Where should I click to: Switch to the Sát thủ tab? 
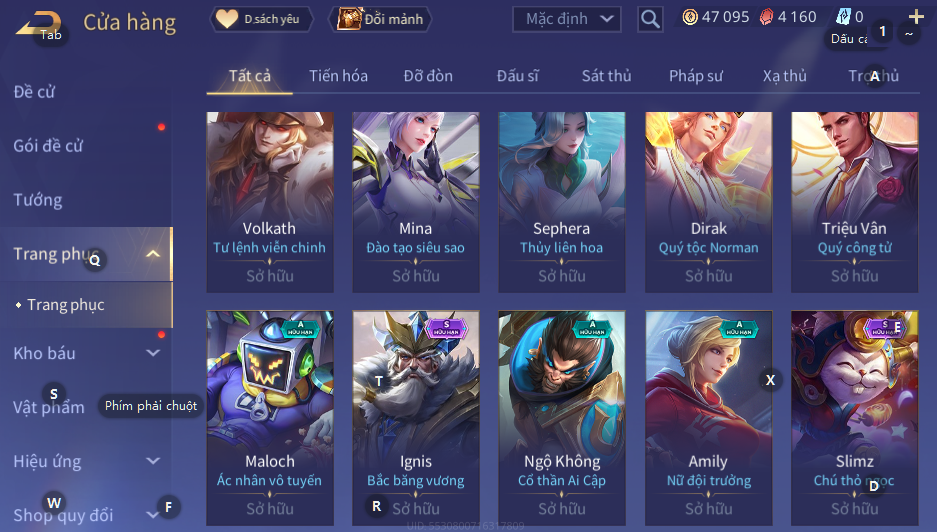coord(607,76)
